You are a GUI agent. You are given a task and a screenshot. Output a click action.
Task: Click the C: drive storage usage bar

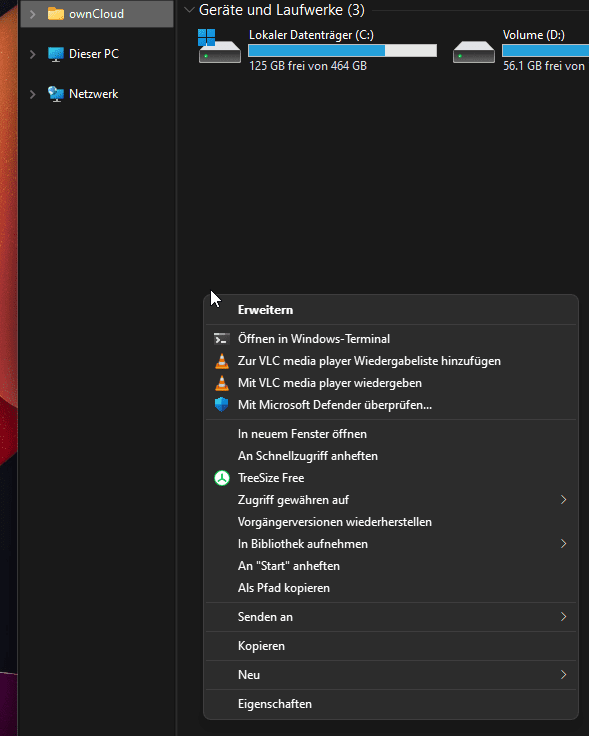point(343,50)
